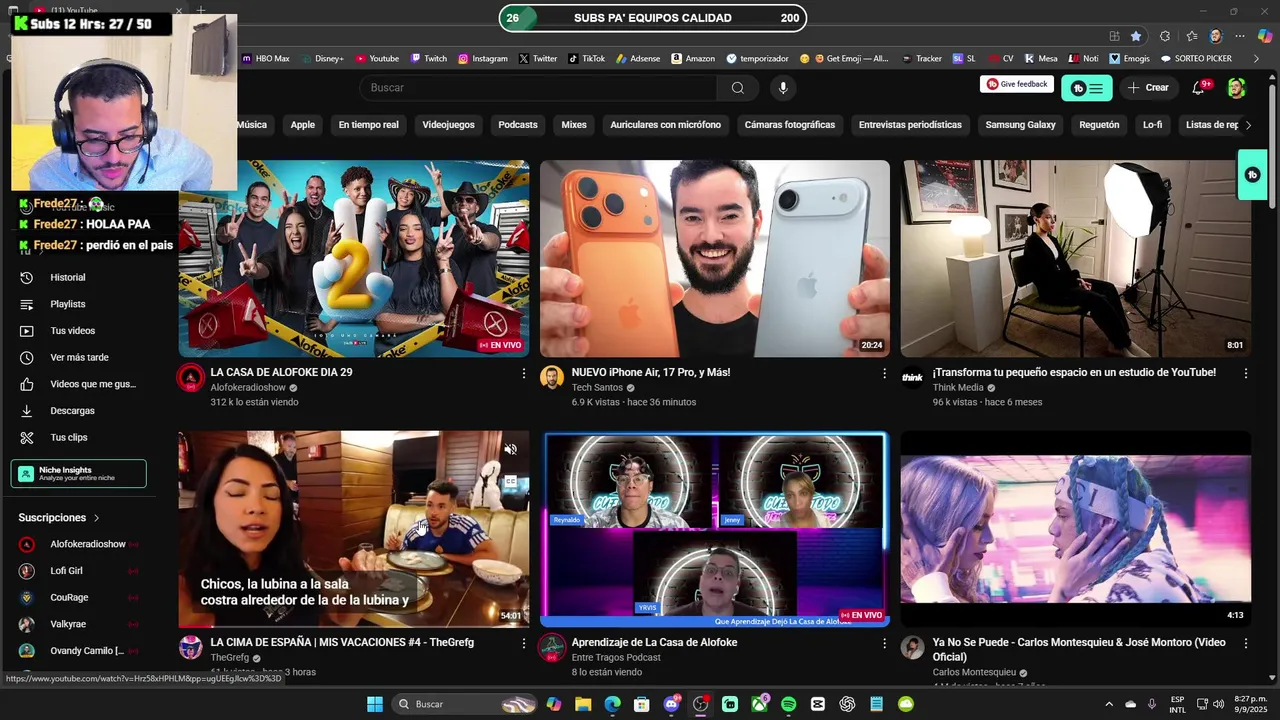Open Ver más tarde in sidebar
This screenshot has height=720, width=1280.
click(x=79, y=357)
